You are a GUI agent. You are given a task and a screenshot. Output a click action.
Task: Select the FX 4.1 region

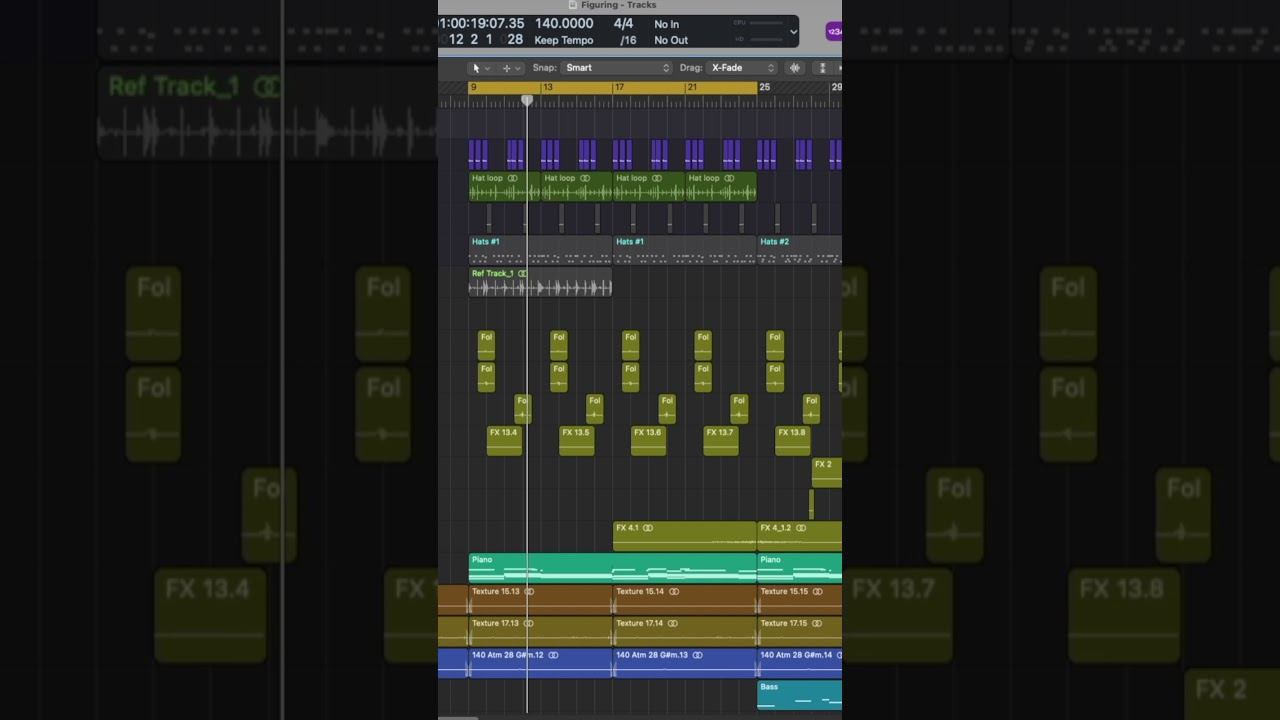685,536
